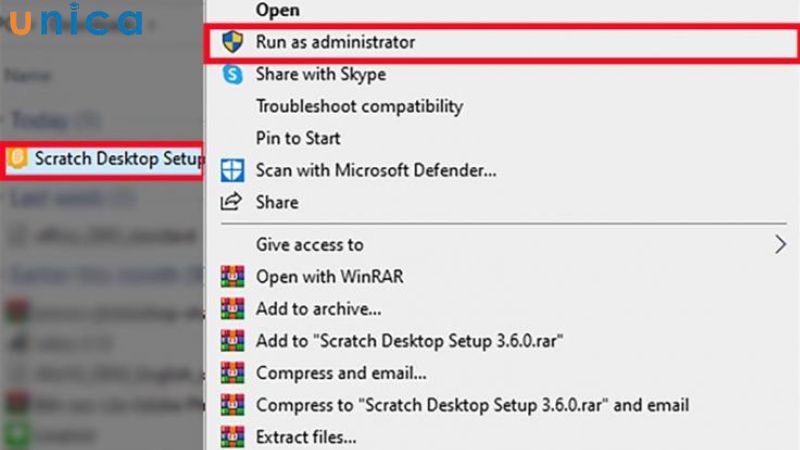This screenshot has height=450, width=800.
Task: Click the Share arrow icon
Action: pyautogui.click(x=233, y=202)
